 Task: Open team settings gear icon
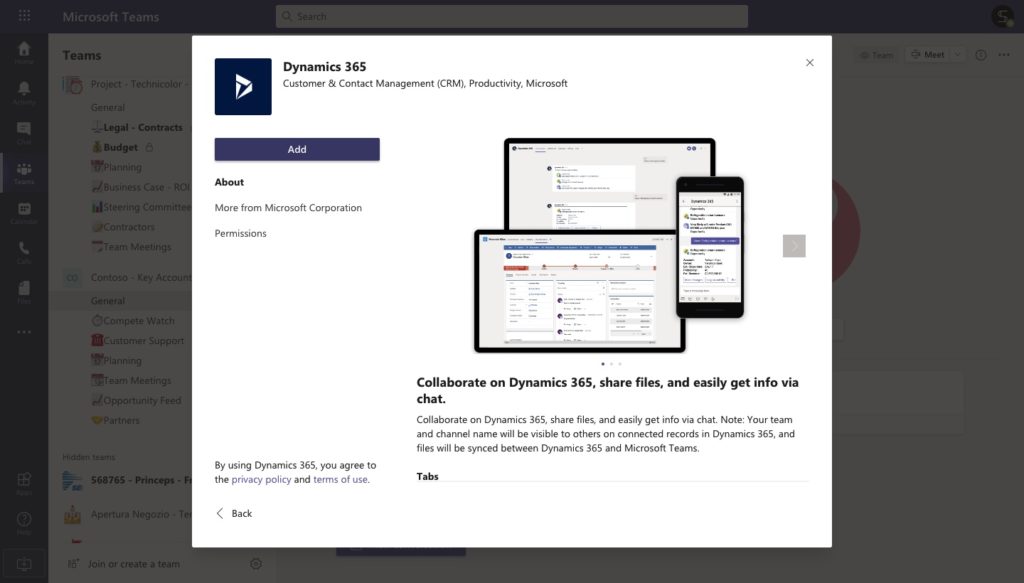256,563
